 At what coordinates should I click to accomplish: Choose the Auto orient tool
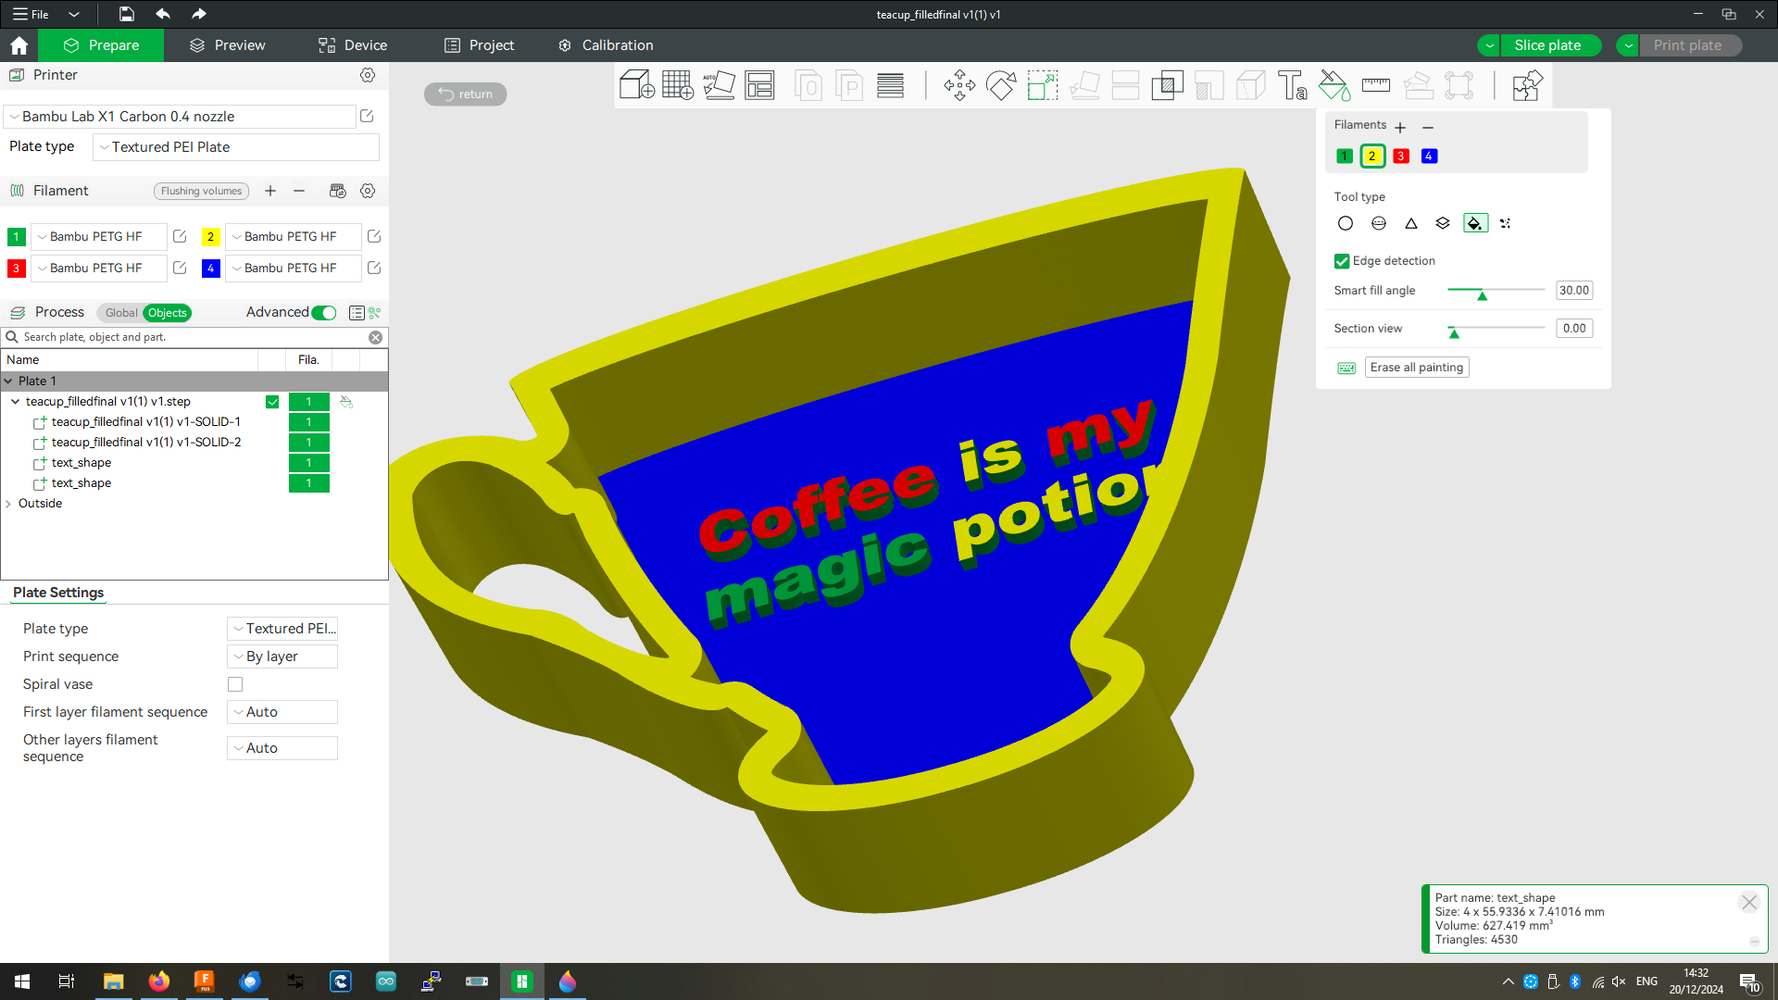click(x=719, y=85)
